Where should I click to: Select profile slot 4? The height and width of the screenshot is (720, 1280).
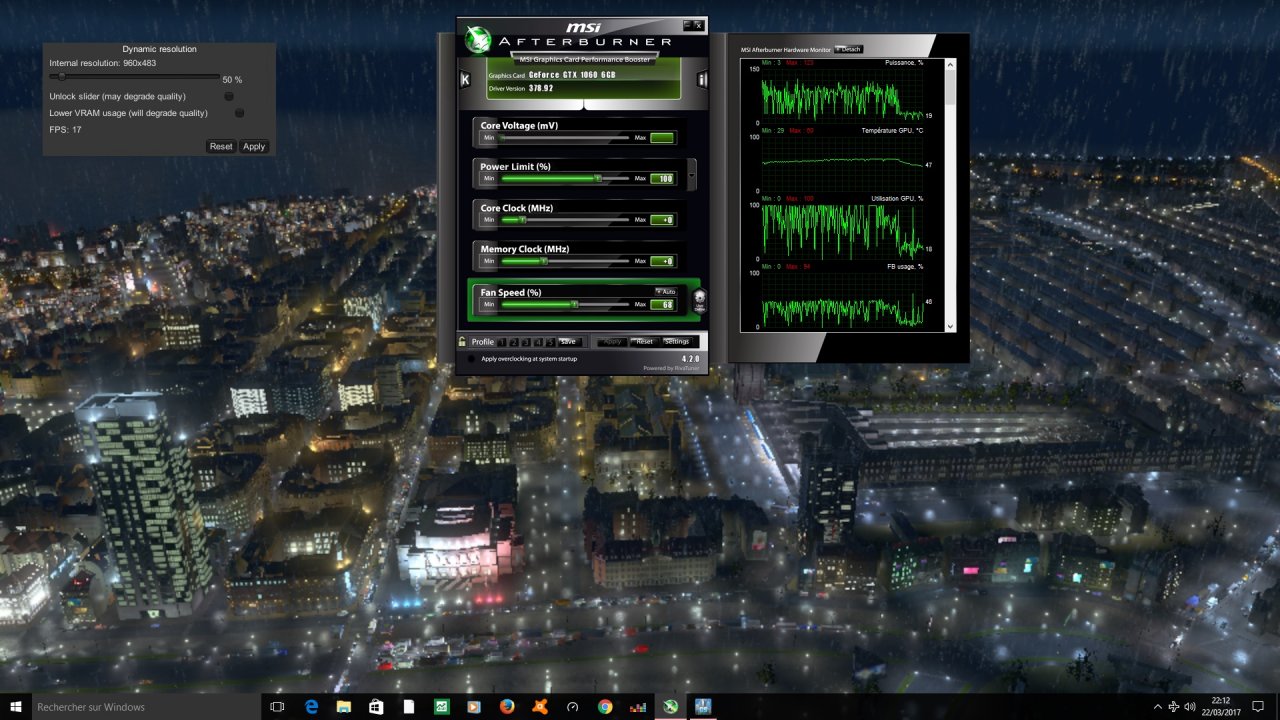pos(538,342)
